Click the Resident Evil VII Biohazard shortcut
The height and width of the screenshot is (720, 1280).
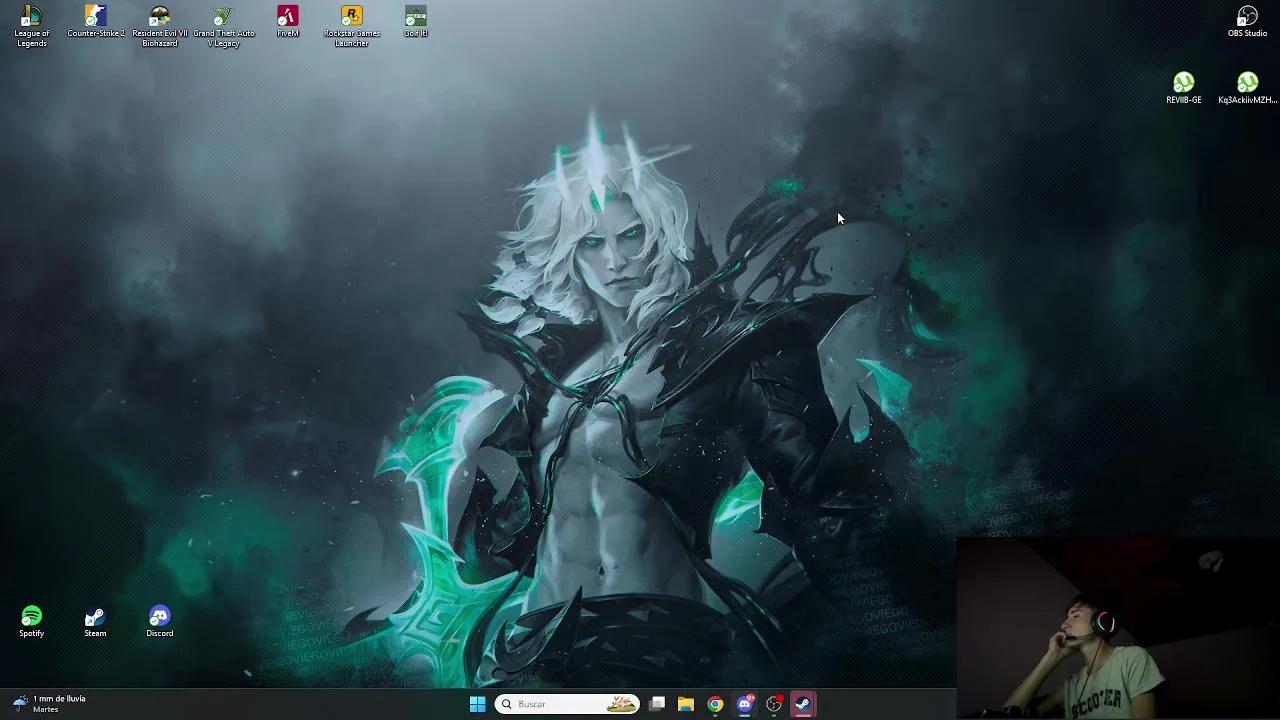(160, 18)
